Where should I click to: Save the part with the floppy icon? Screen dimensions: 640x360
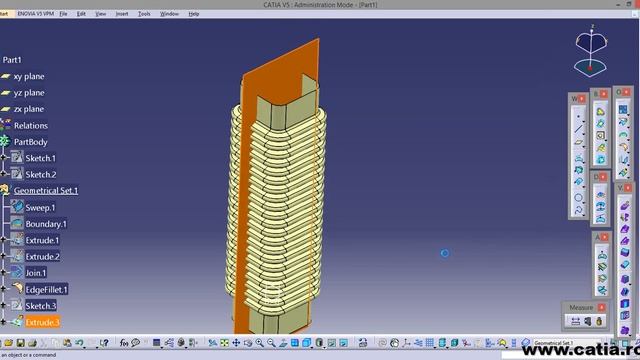coord(20,343)
